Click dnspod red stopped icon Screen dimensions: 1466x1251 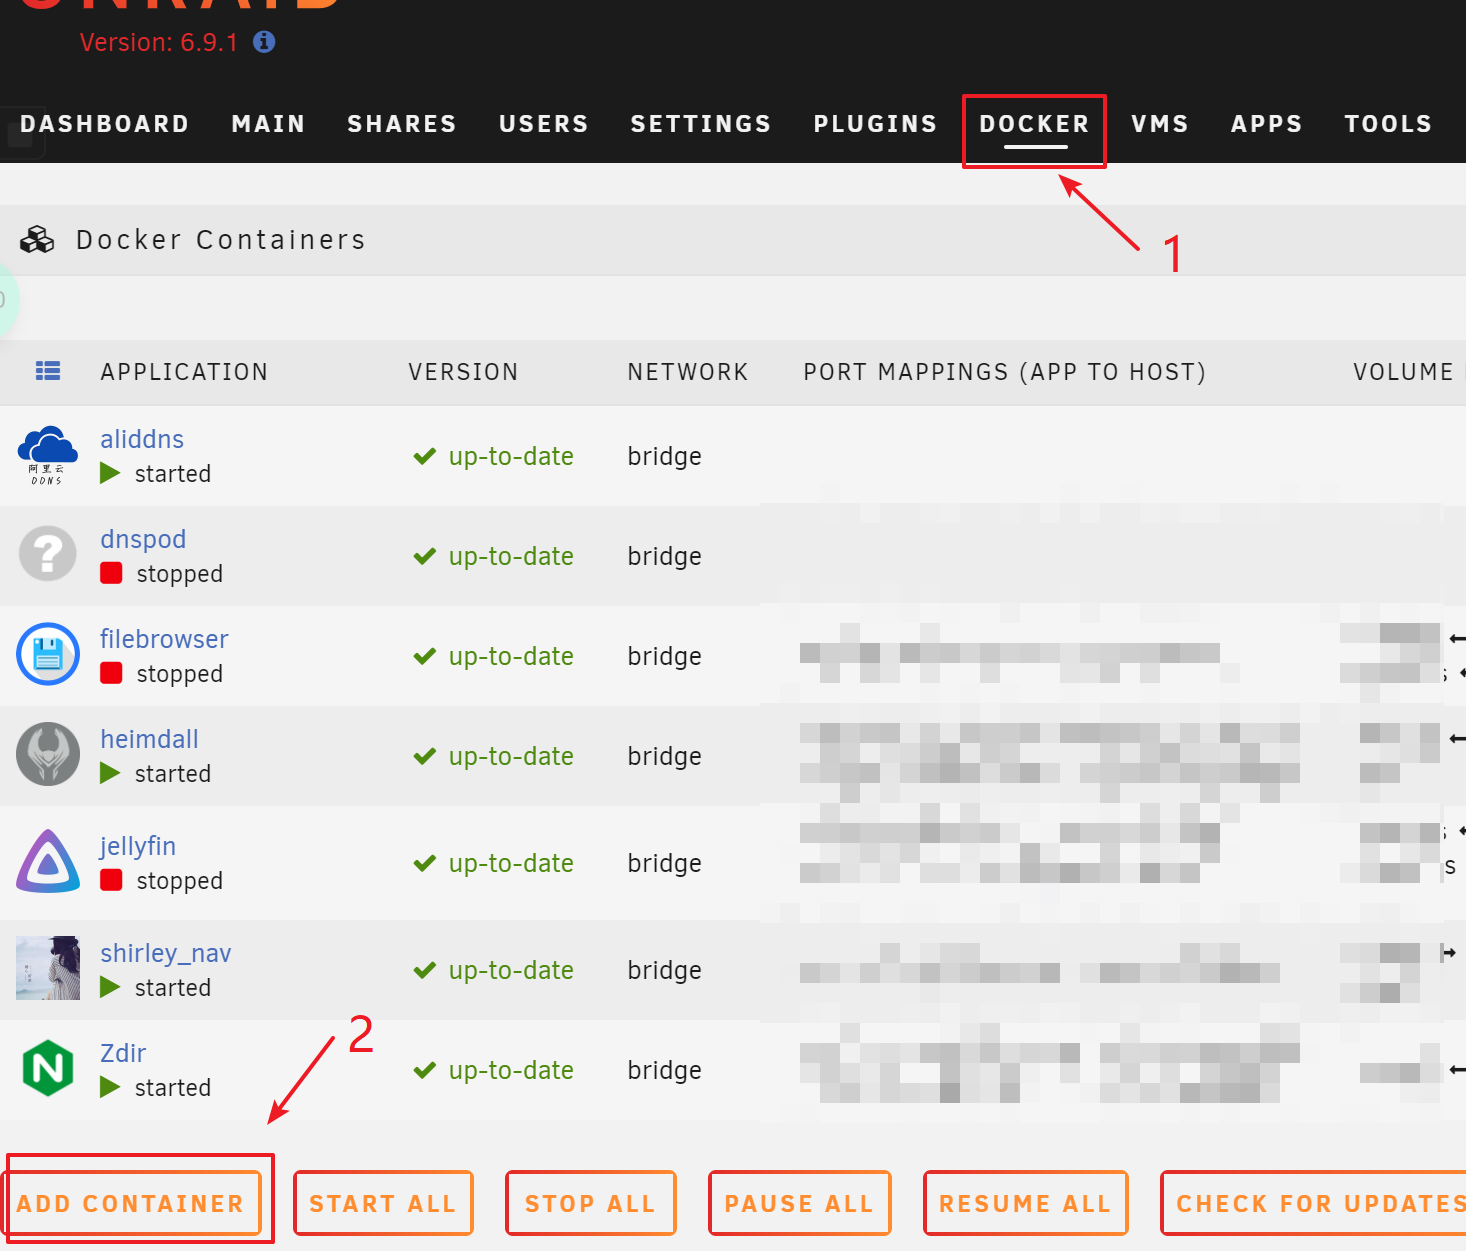point(111,573)
